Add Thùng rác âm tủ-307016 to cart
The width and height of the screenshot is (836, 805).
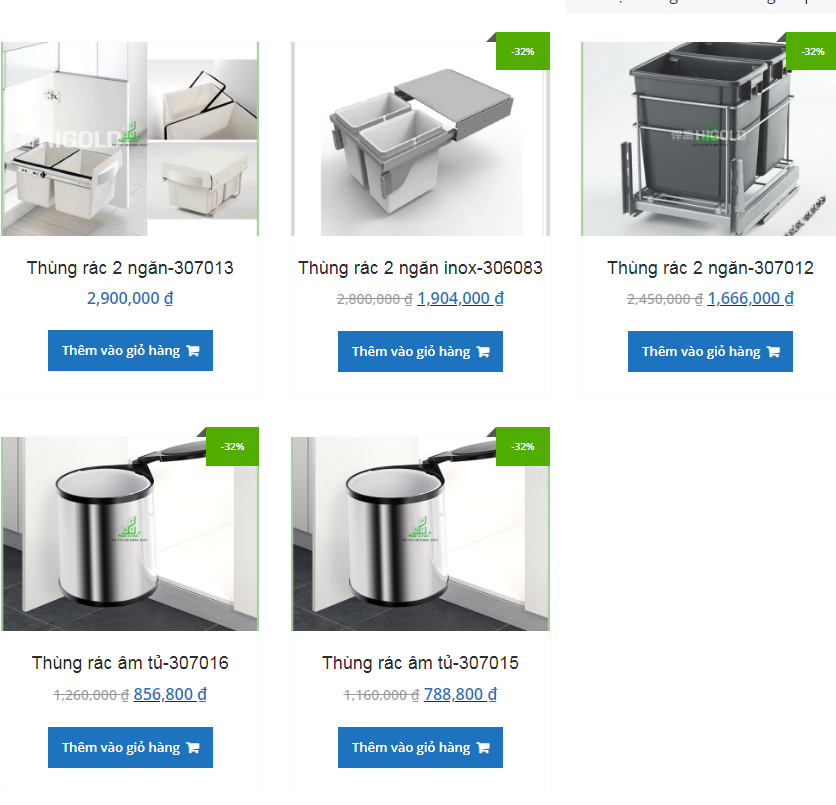pyautogui.click(x=130, y=747)
